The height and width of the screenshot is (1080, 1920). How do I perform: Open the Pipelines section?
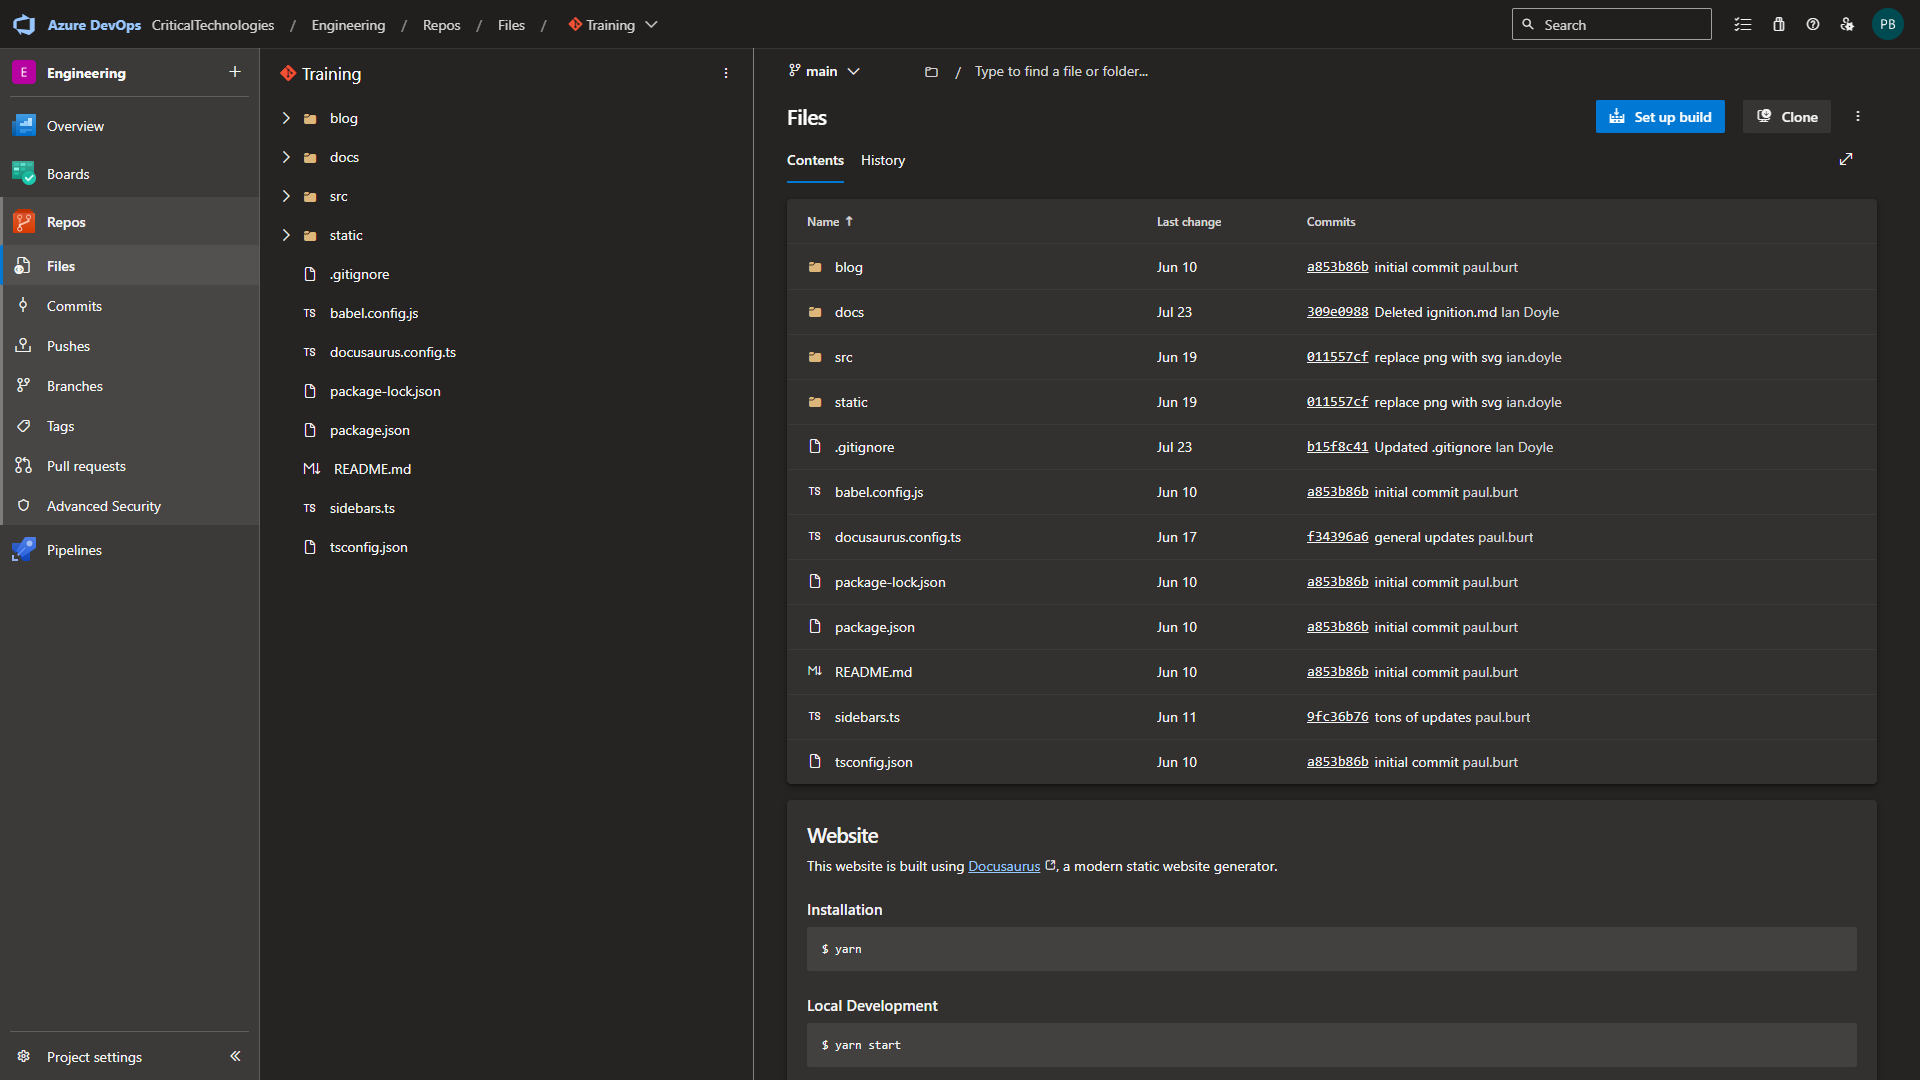click(x=74, y=550)
